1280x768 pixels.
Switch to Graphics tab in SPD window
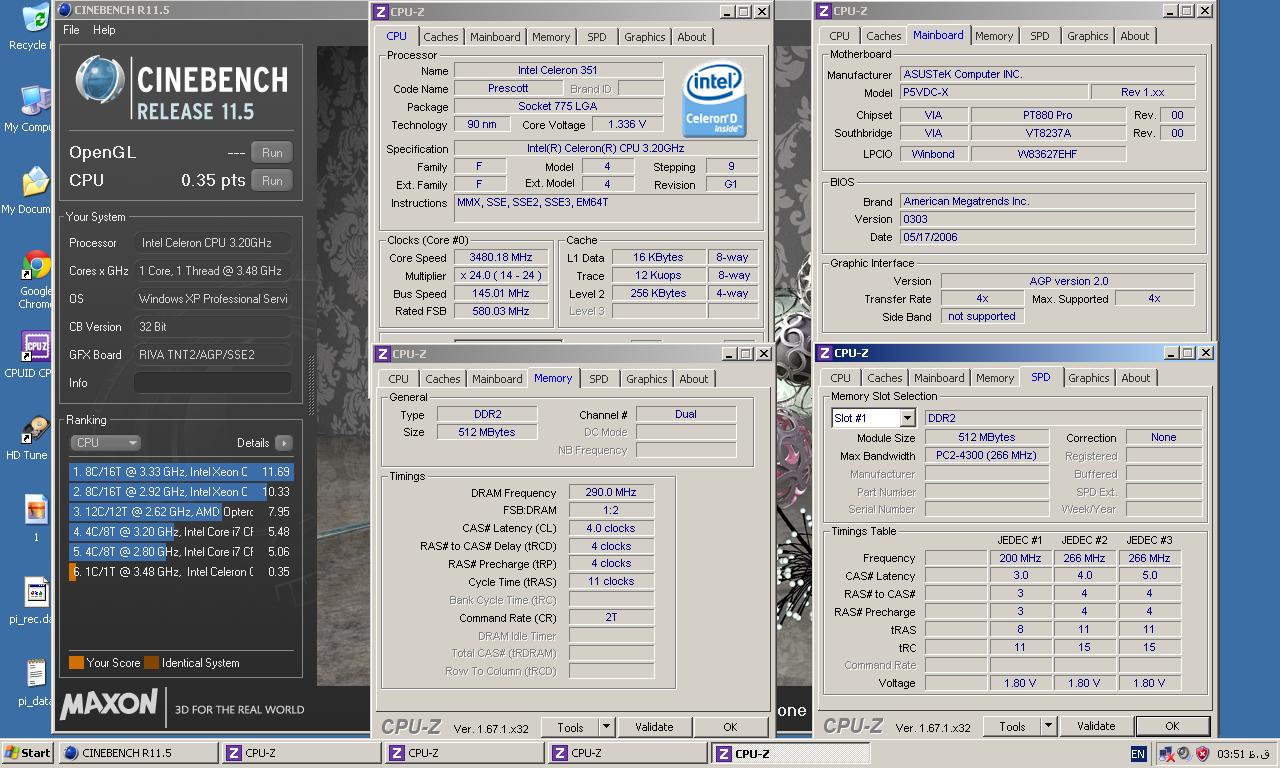pyautogui.click(x=1088, y=378)
